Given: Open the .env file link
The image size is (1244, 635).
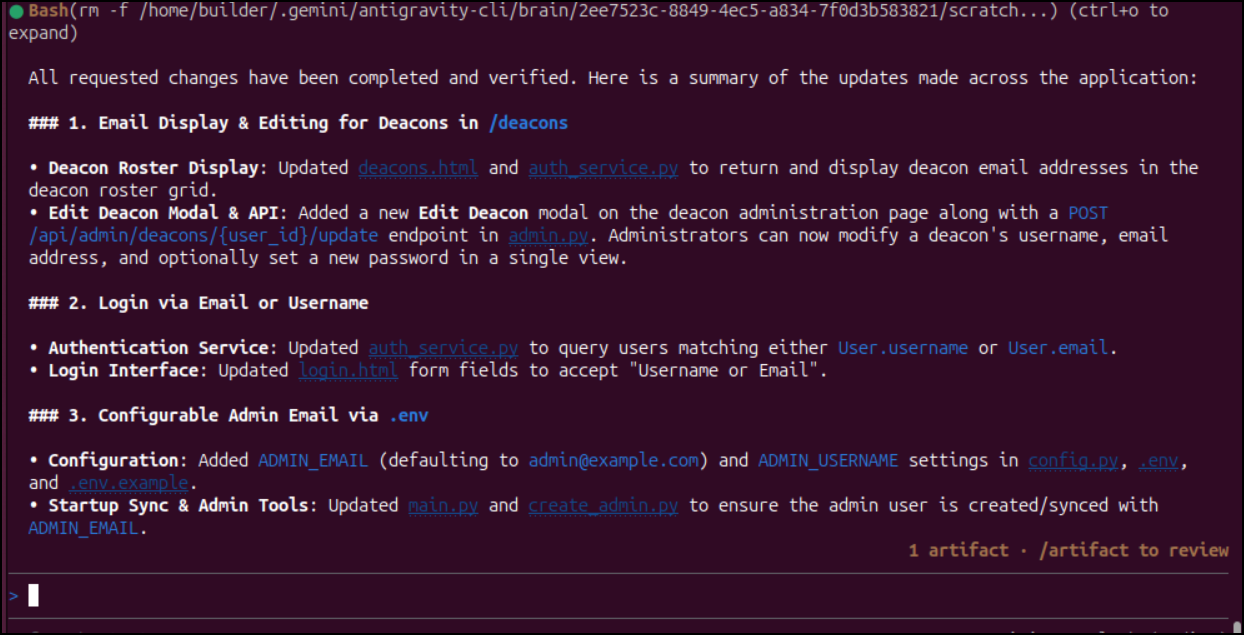Looking at the screenshot, I should pos(1163,461).
